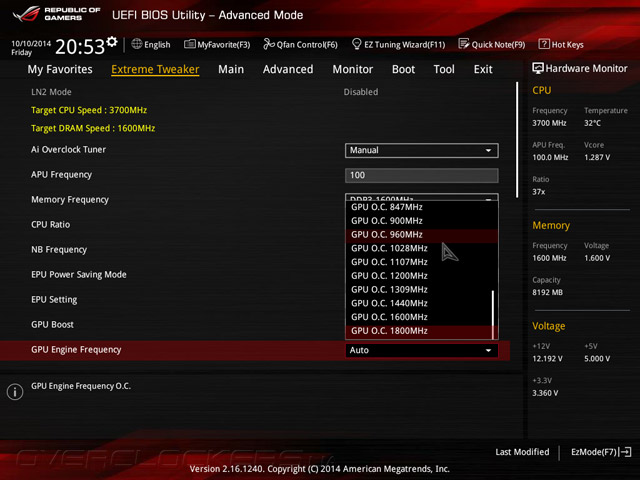
Task: Open the Monitor tab
Action: (x=353, y=69)
